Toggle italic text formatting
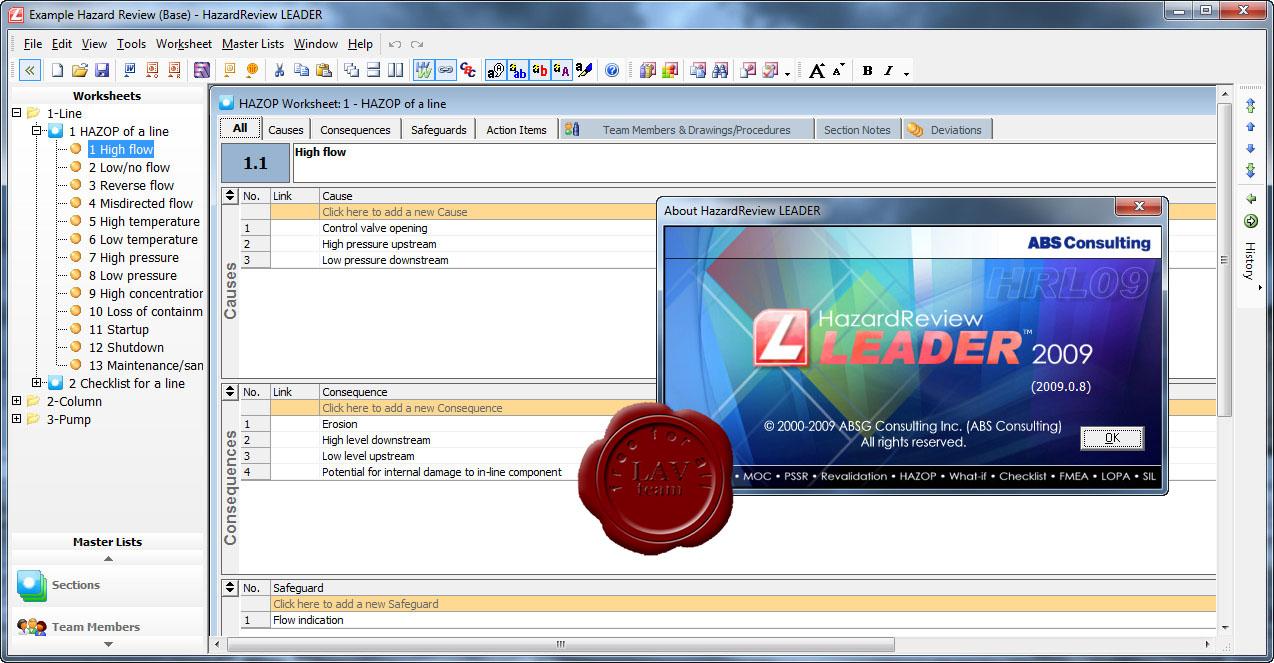This screenshot has height=663, width=1274. 887,70
